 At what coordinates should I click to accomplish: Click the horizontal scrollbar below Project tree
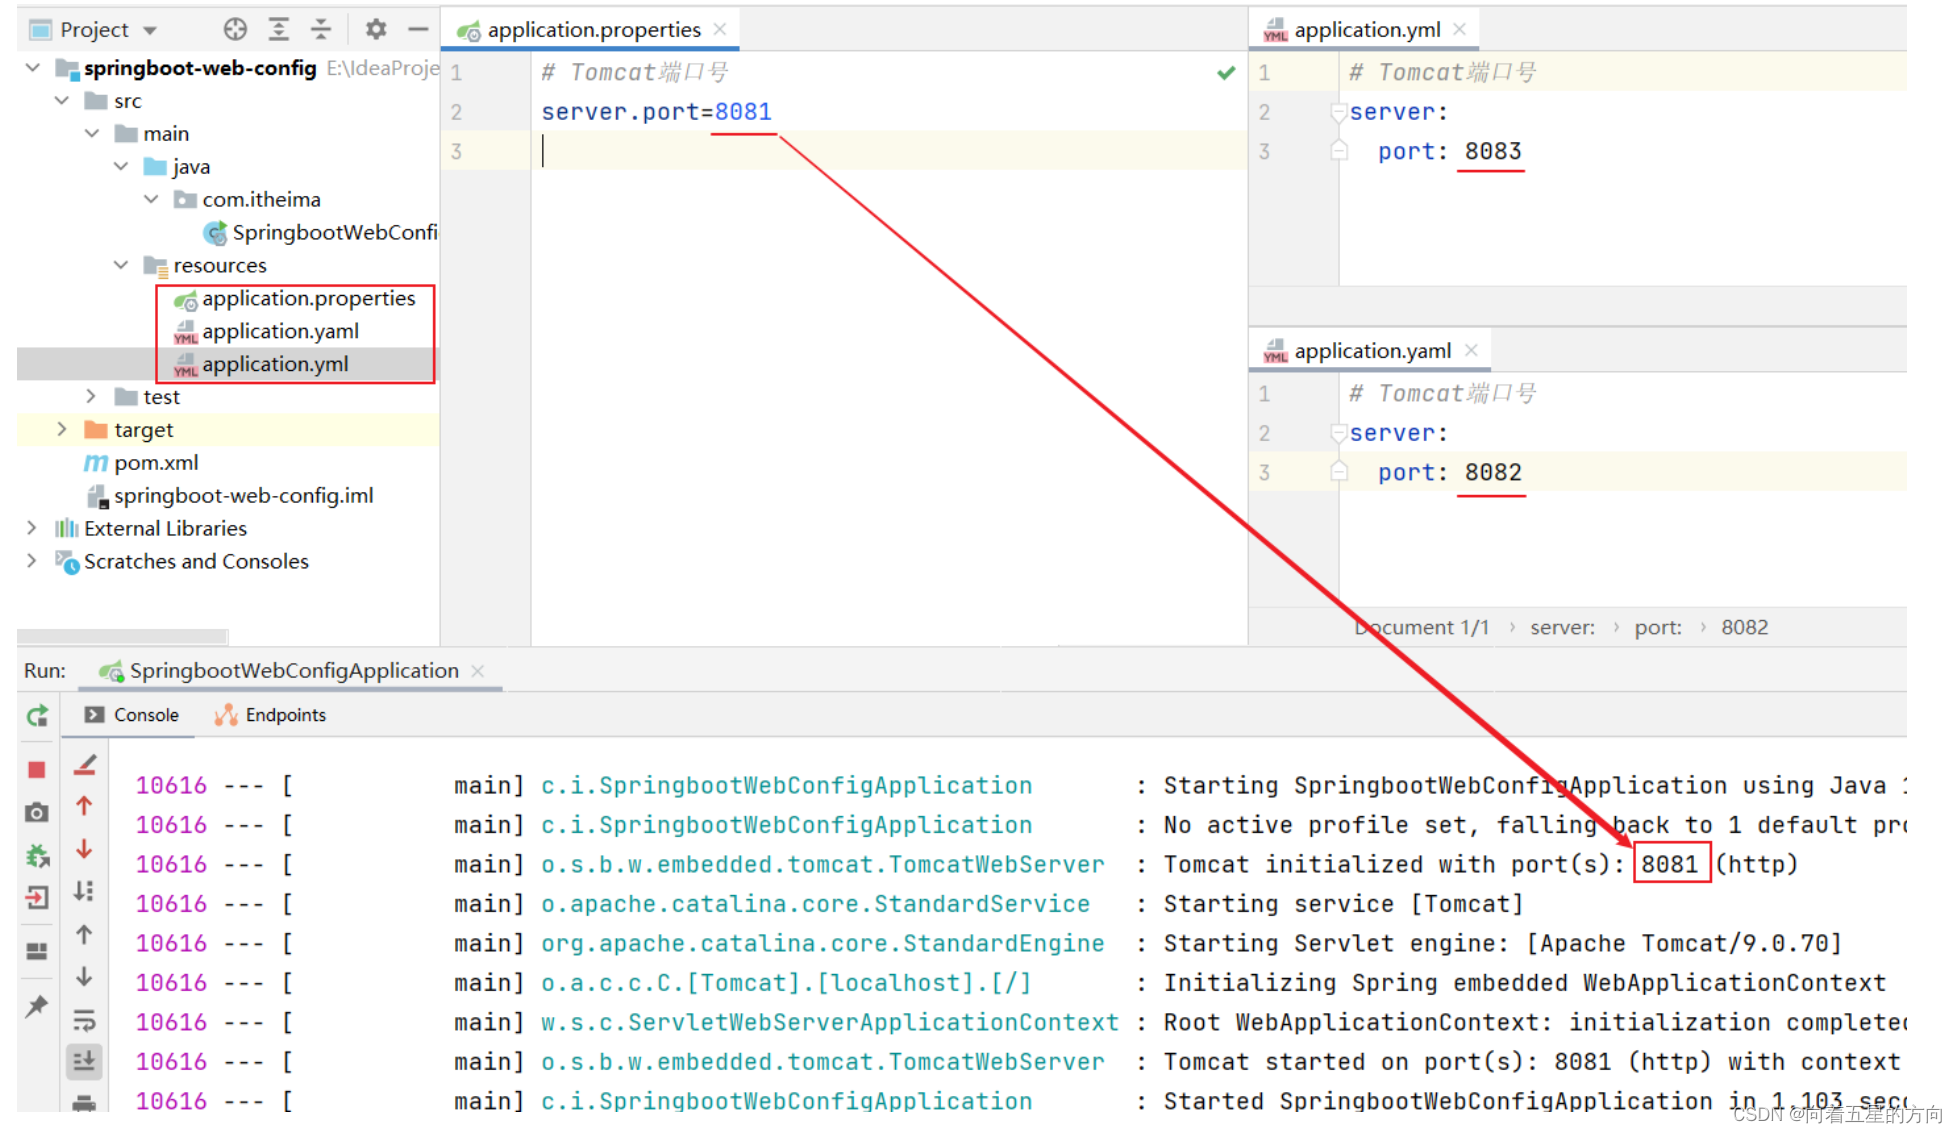pos(120,635)
